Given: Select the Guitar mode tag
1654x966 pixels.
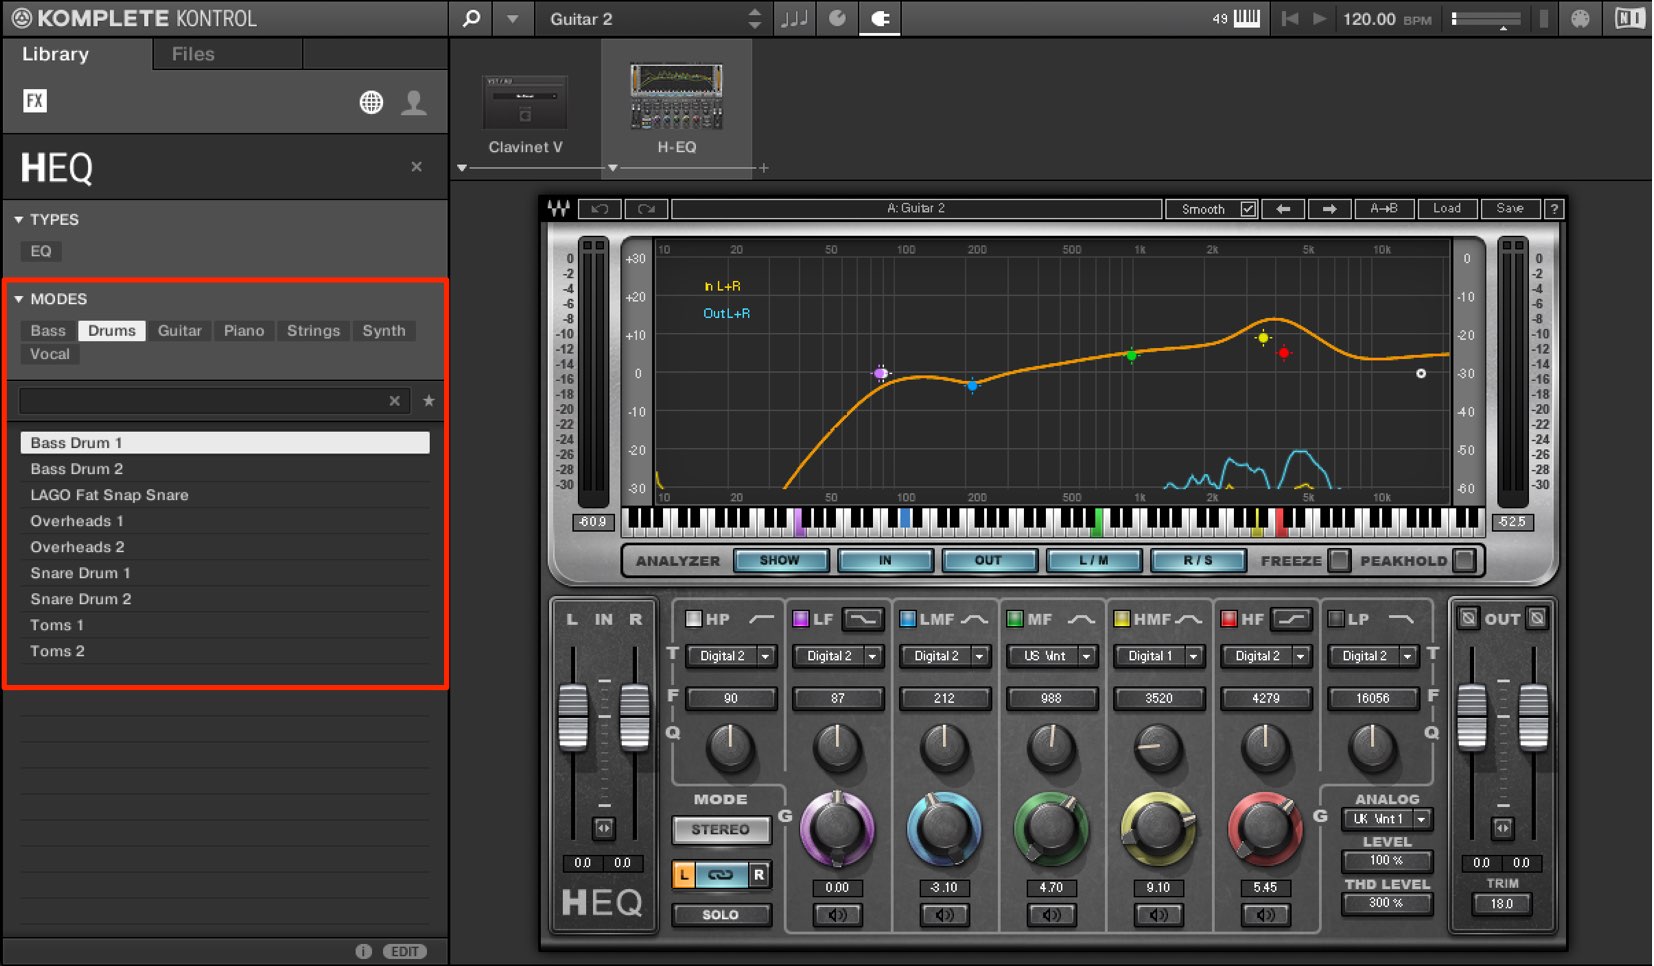Looking at the screenshot, I should [x=180, y=330].
